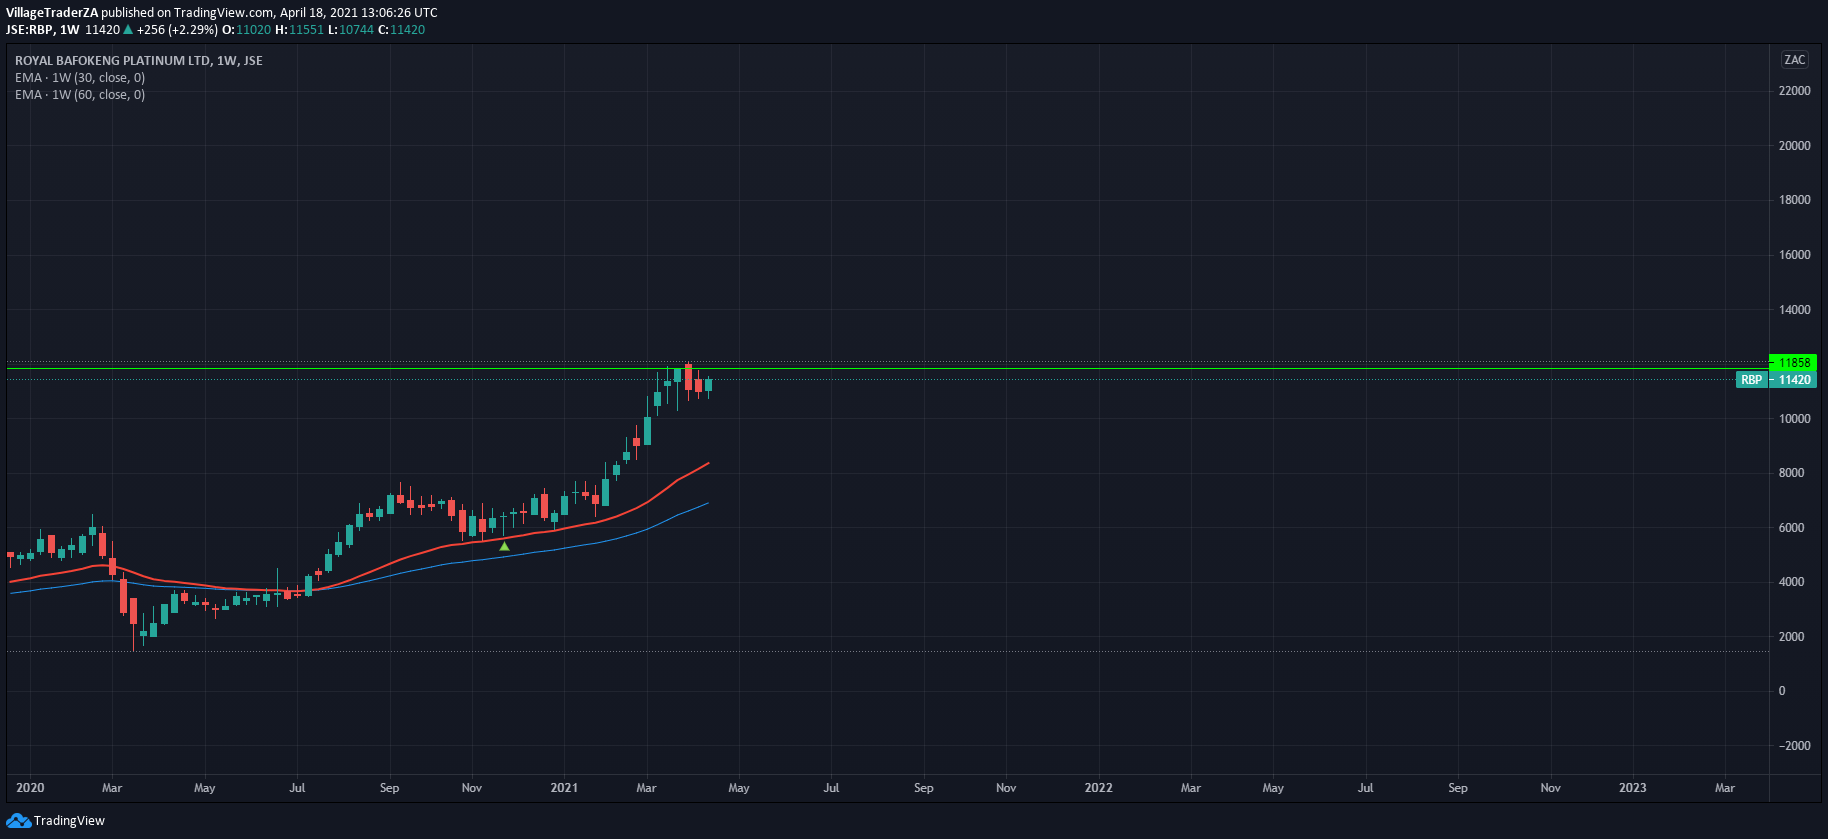Image resolution: width=1828 pixels, height=839 pixels.
Task: Click the JSE:RBP symbol in the header
Action: [28, 30]
